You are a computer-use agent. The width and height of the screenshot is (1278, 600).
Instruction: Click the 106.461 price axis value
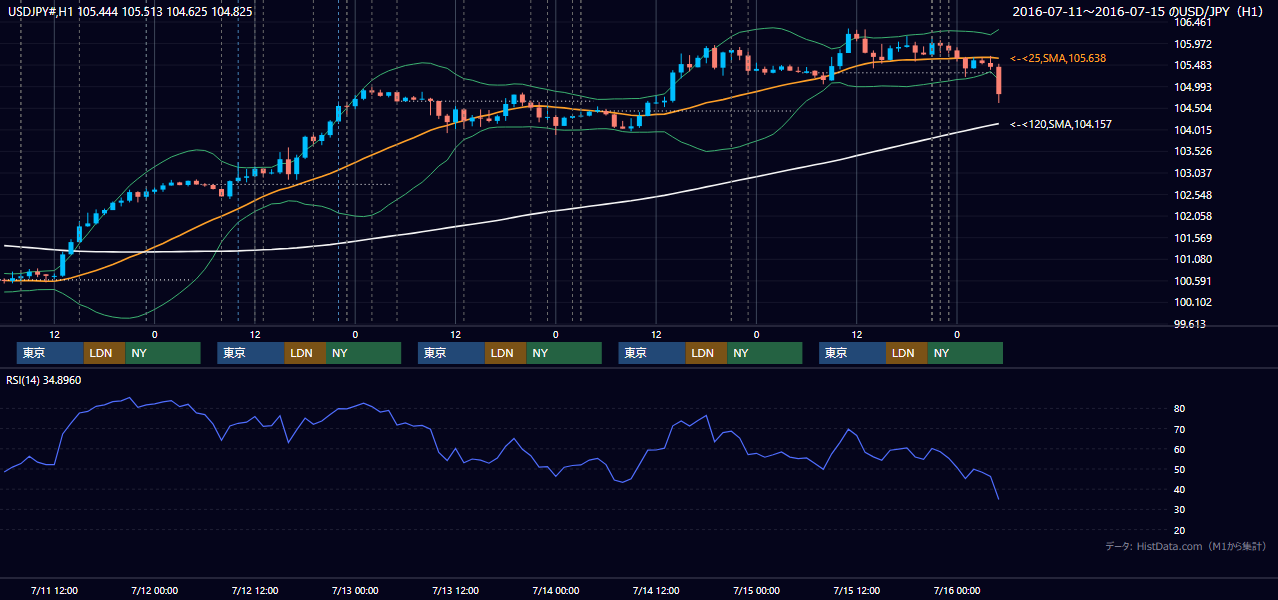[1192, 22]
